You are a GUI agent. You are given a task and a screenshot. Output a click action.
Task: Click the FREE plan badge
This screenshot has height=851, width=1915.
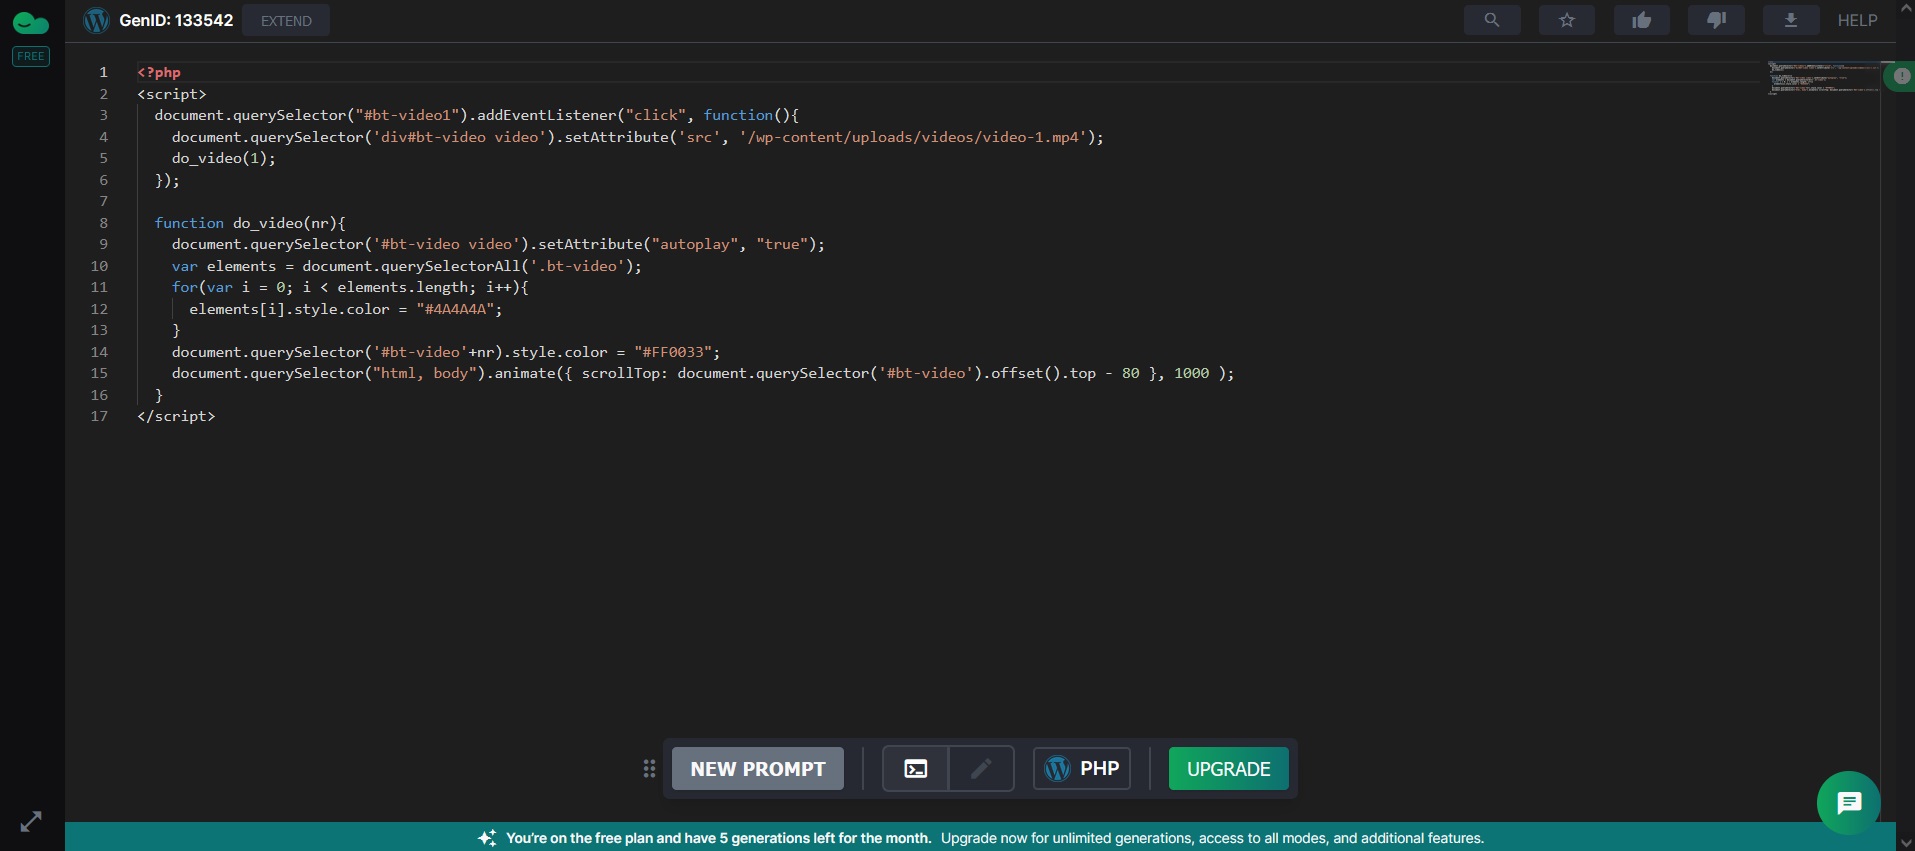31,56
